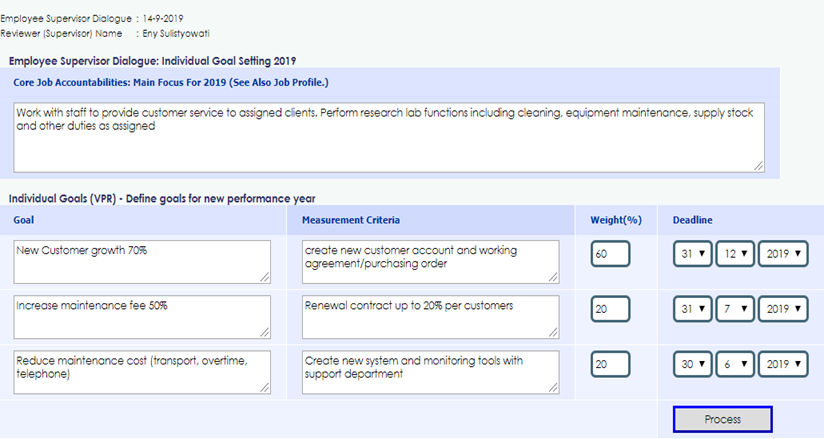The image size is (824, 439).
Task: Click the Renewal contract measurement criteria field
Action: click(x=429, y=317)
